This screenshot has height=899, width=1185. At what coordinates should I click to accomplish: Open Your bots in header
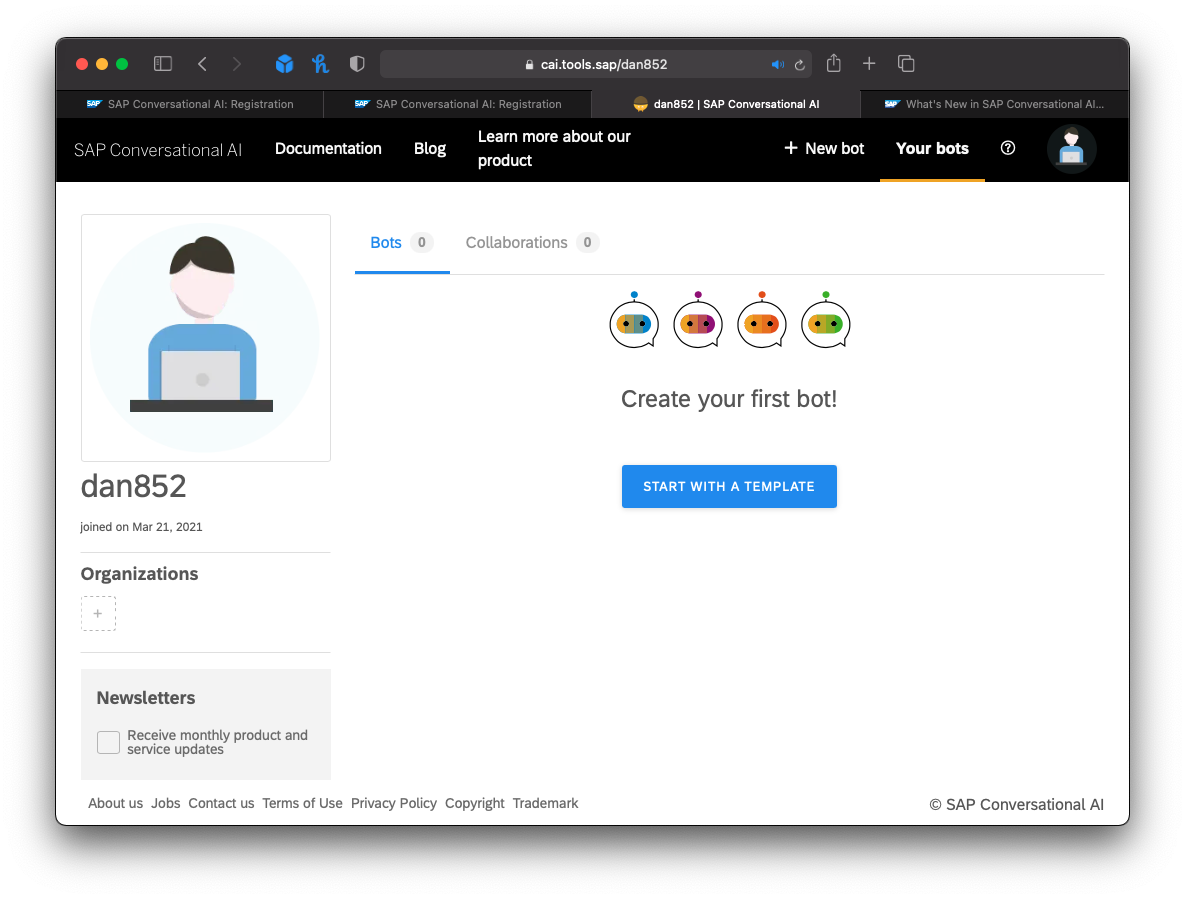coord(932,149)
